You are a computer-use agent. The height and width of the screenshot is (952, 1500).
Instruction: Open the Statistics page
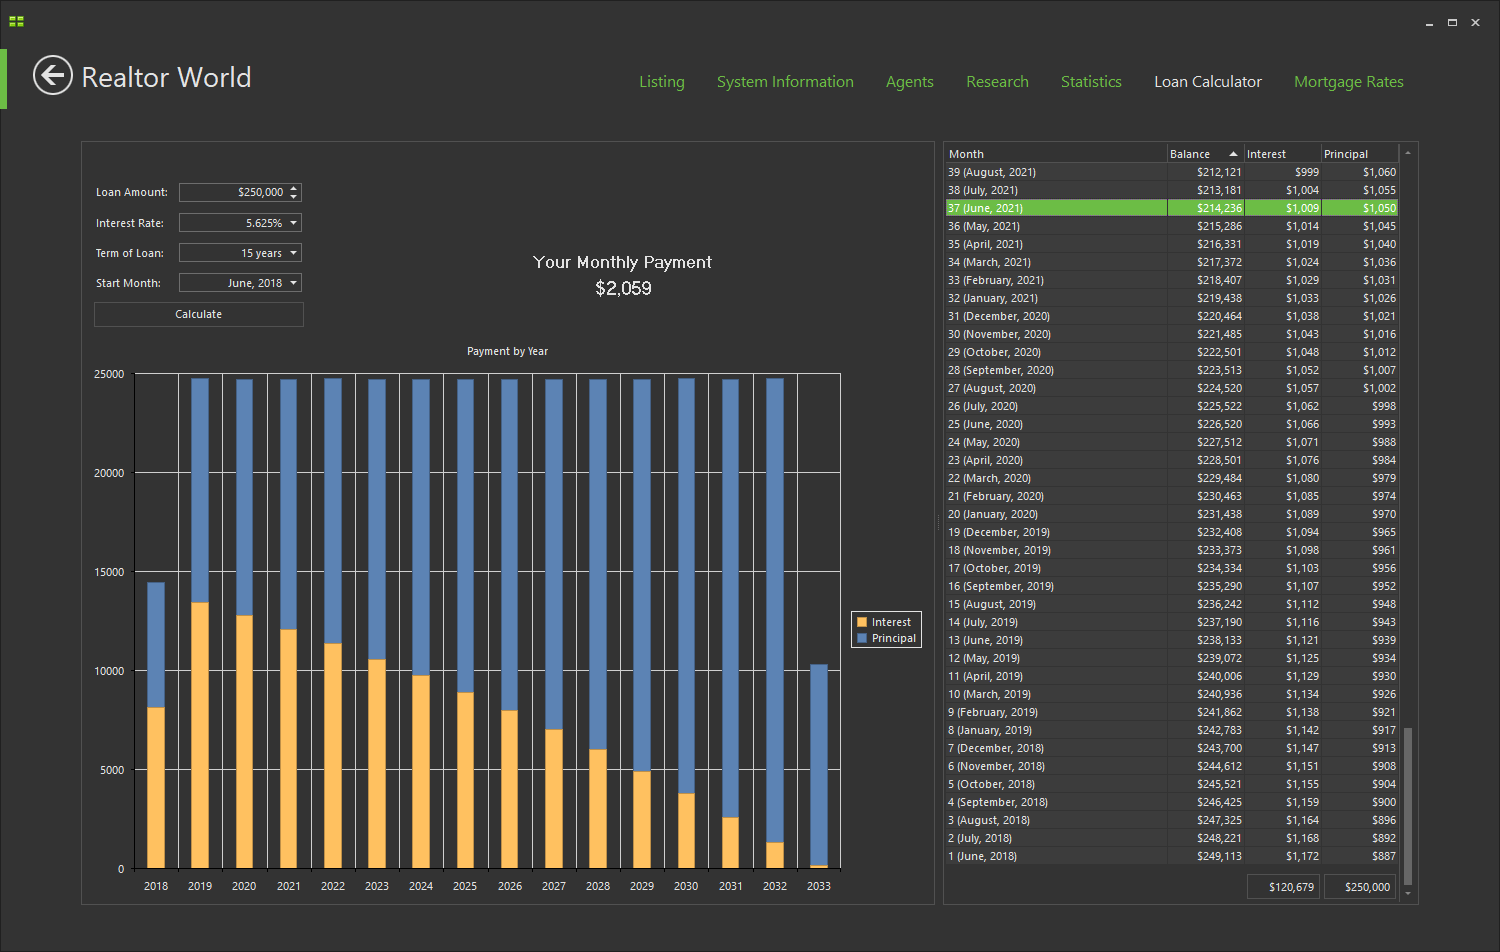click(x=1091, y=81)
